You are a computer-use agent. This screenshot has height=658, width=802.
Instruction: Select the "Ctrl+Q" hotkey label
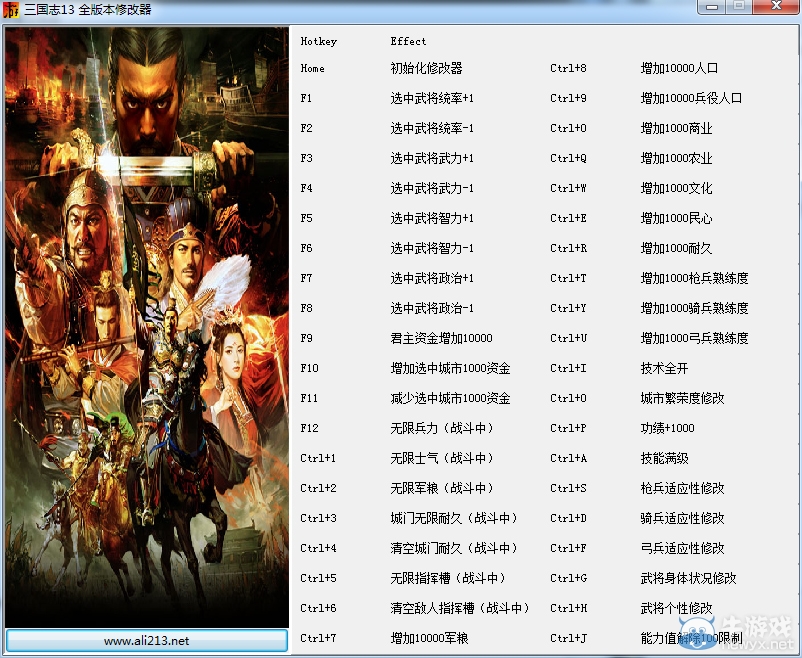pos(568,158)
